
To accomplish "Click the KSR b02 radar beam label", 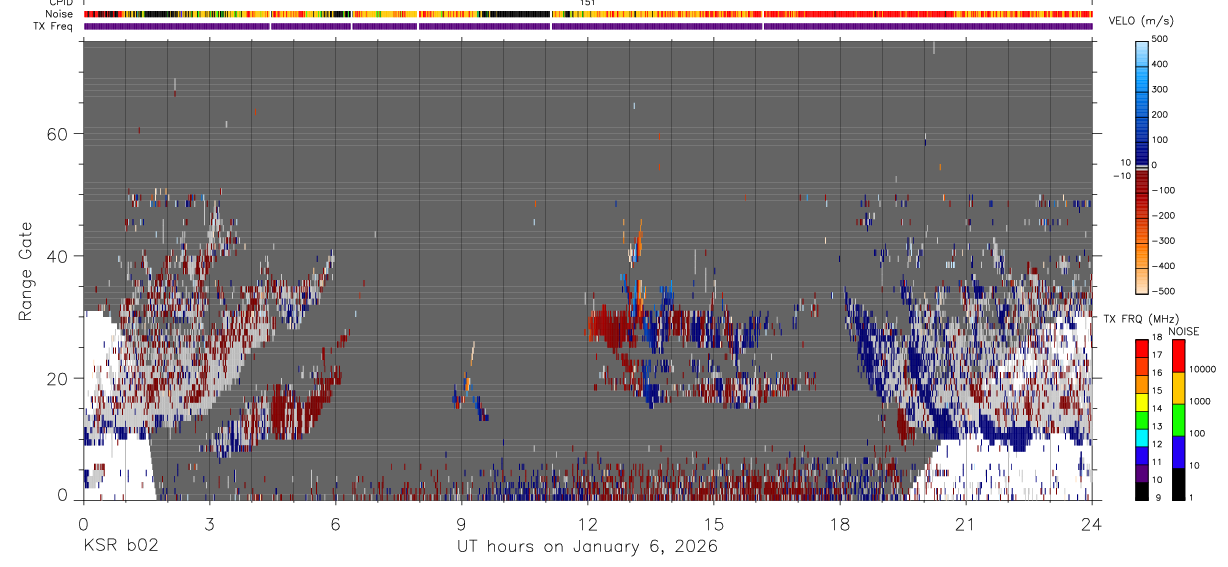I will tap(120, 546).
